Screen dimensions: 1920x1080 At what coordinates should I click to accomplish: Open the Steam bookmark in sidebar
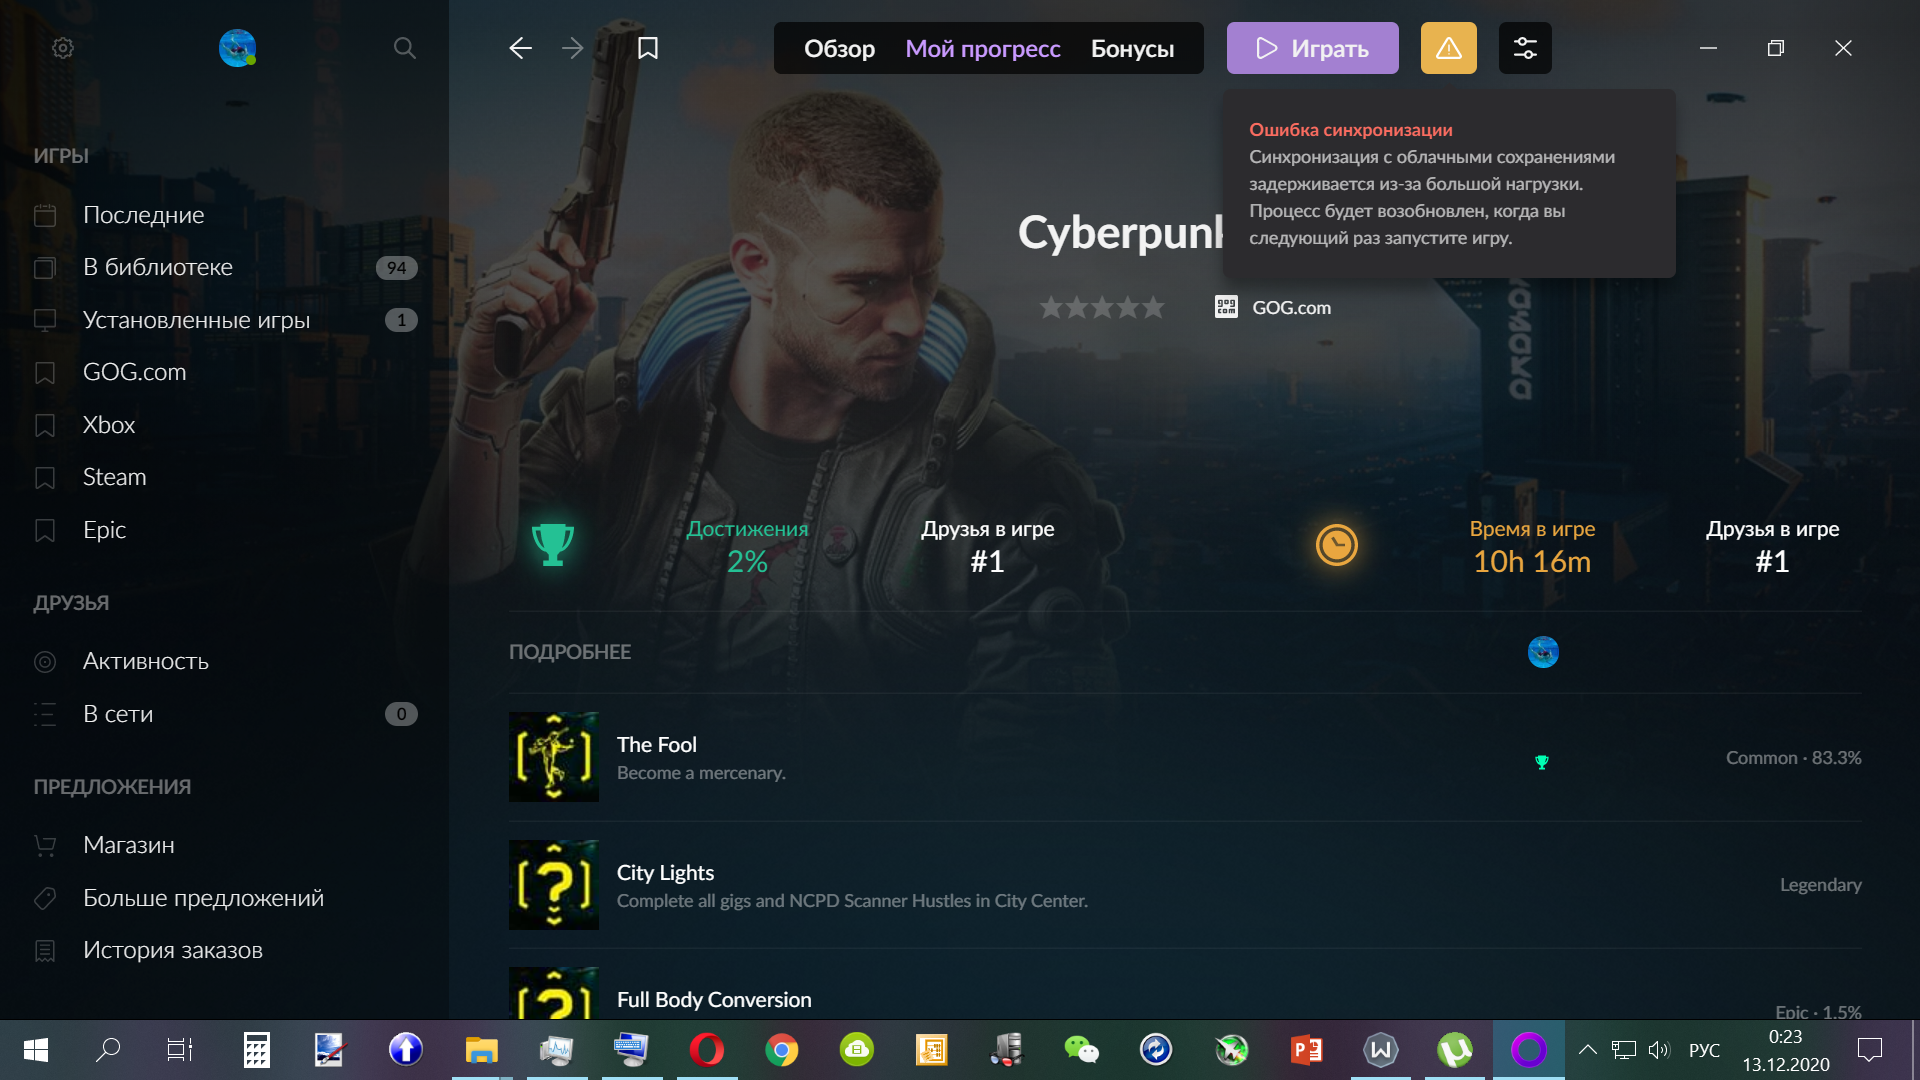tap(114, 477)
